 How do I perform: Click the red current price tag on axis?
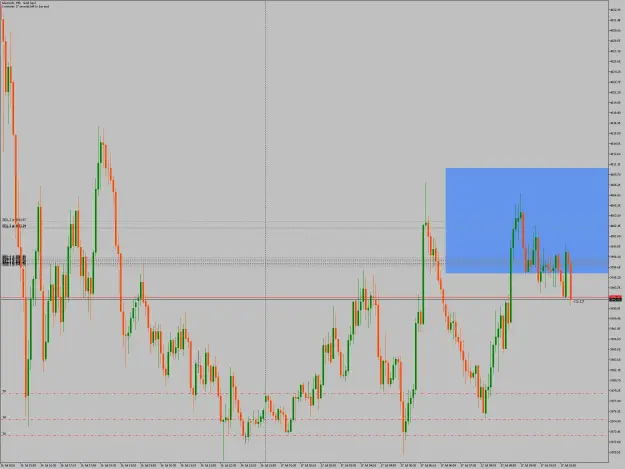click(615, 297)
